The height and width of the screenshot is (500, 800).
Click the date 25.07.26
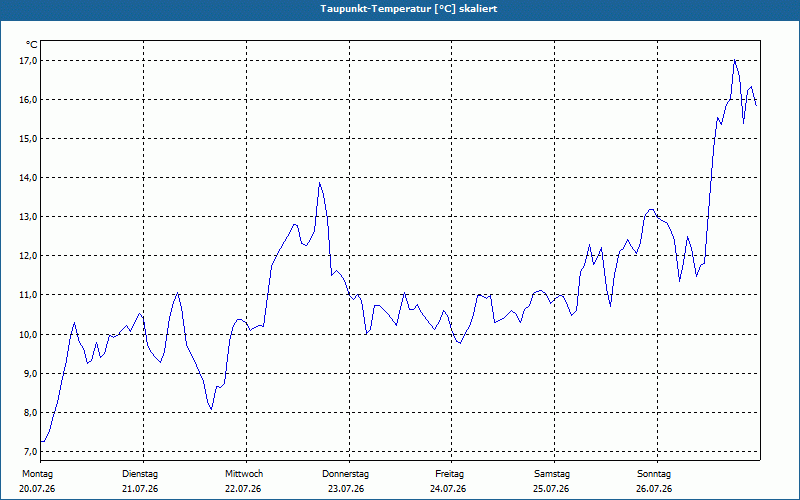coord(551,489)
